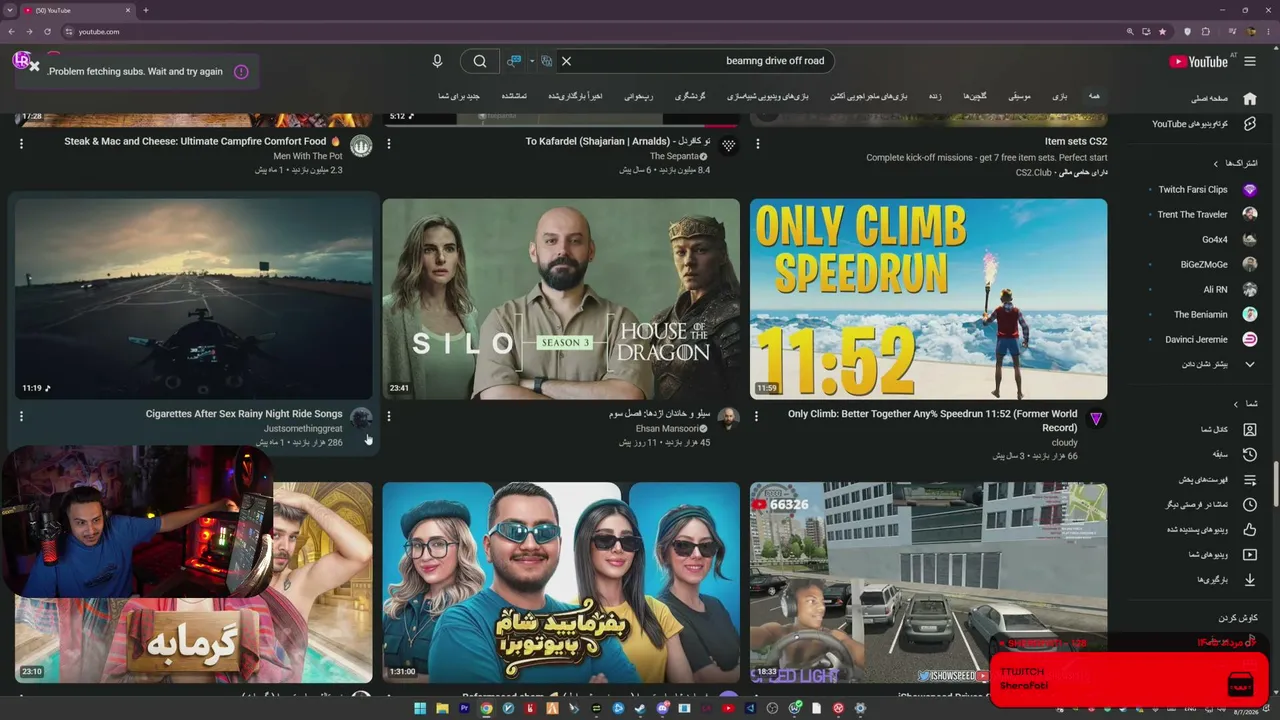
Task: Open Twitch Farsi Clips subscription
Action: point(1204,189)
